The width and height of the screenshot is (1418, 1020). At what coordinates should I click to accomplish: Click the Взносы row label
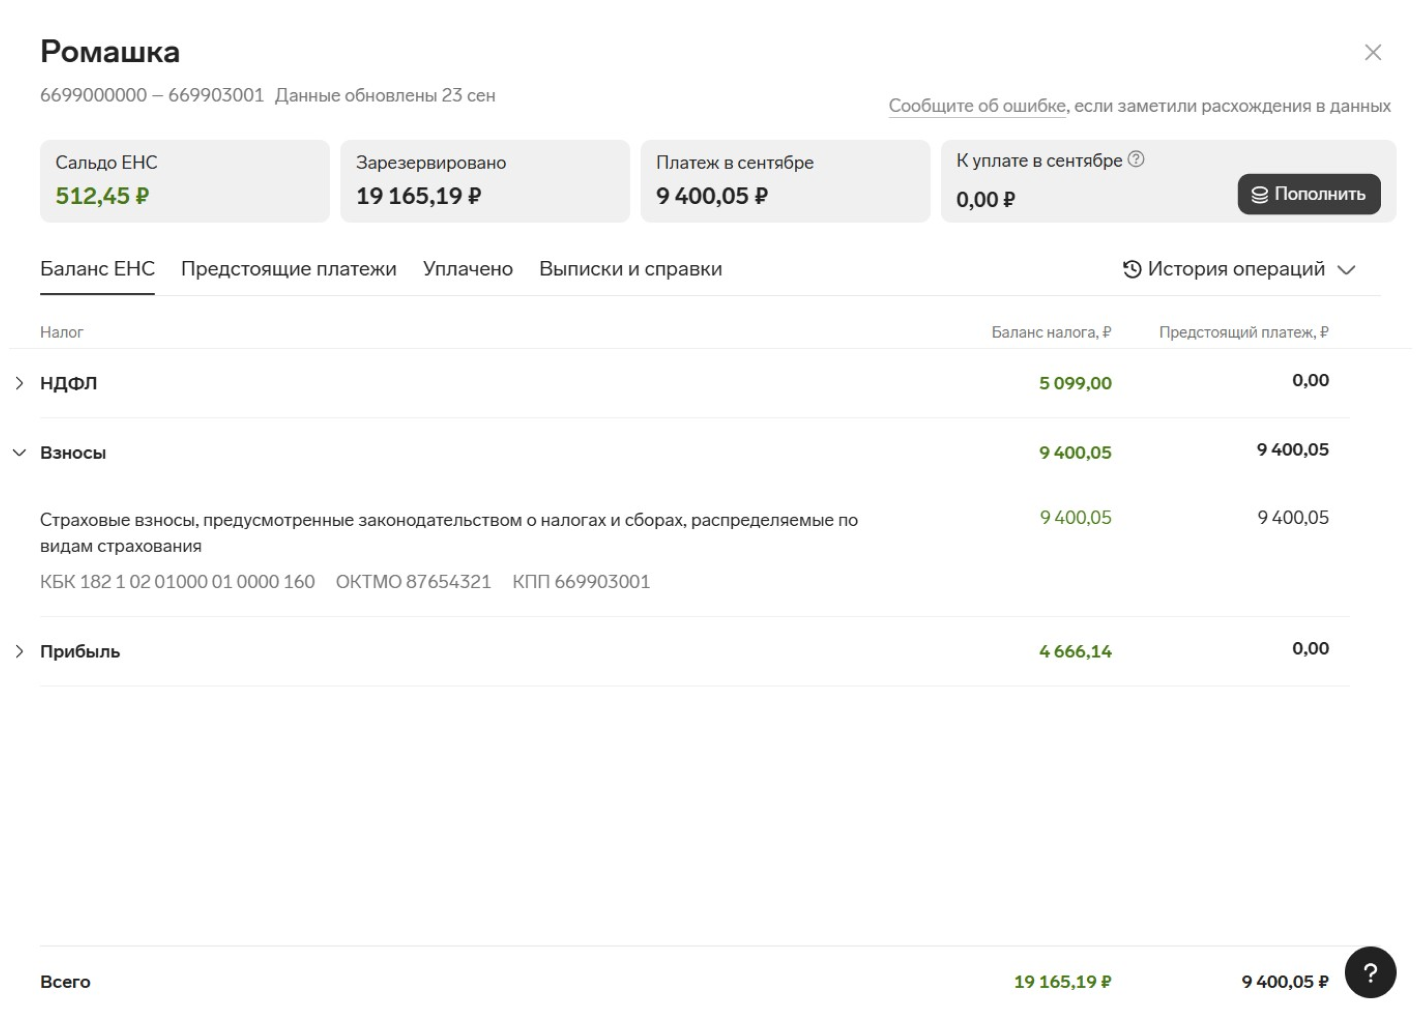[73, 453]
